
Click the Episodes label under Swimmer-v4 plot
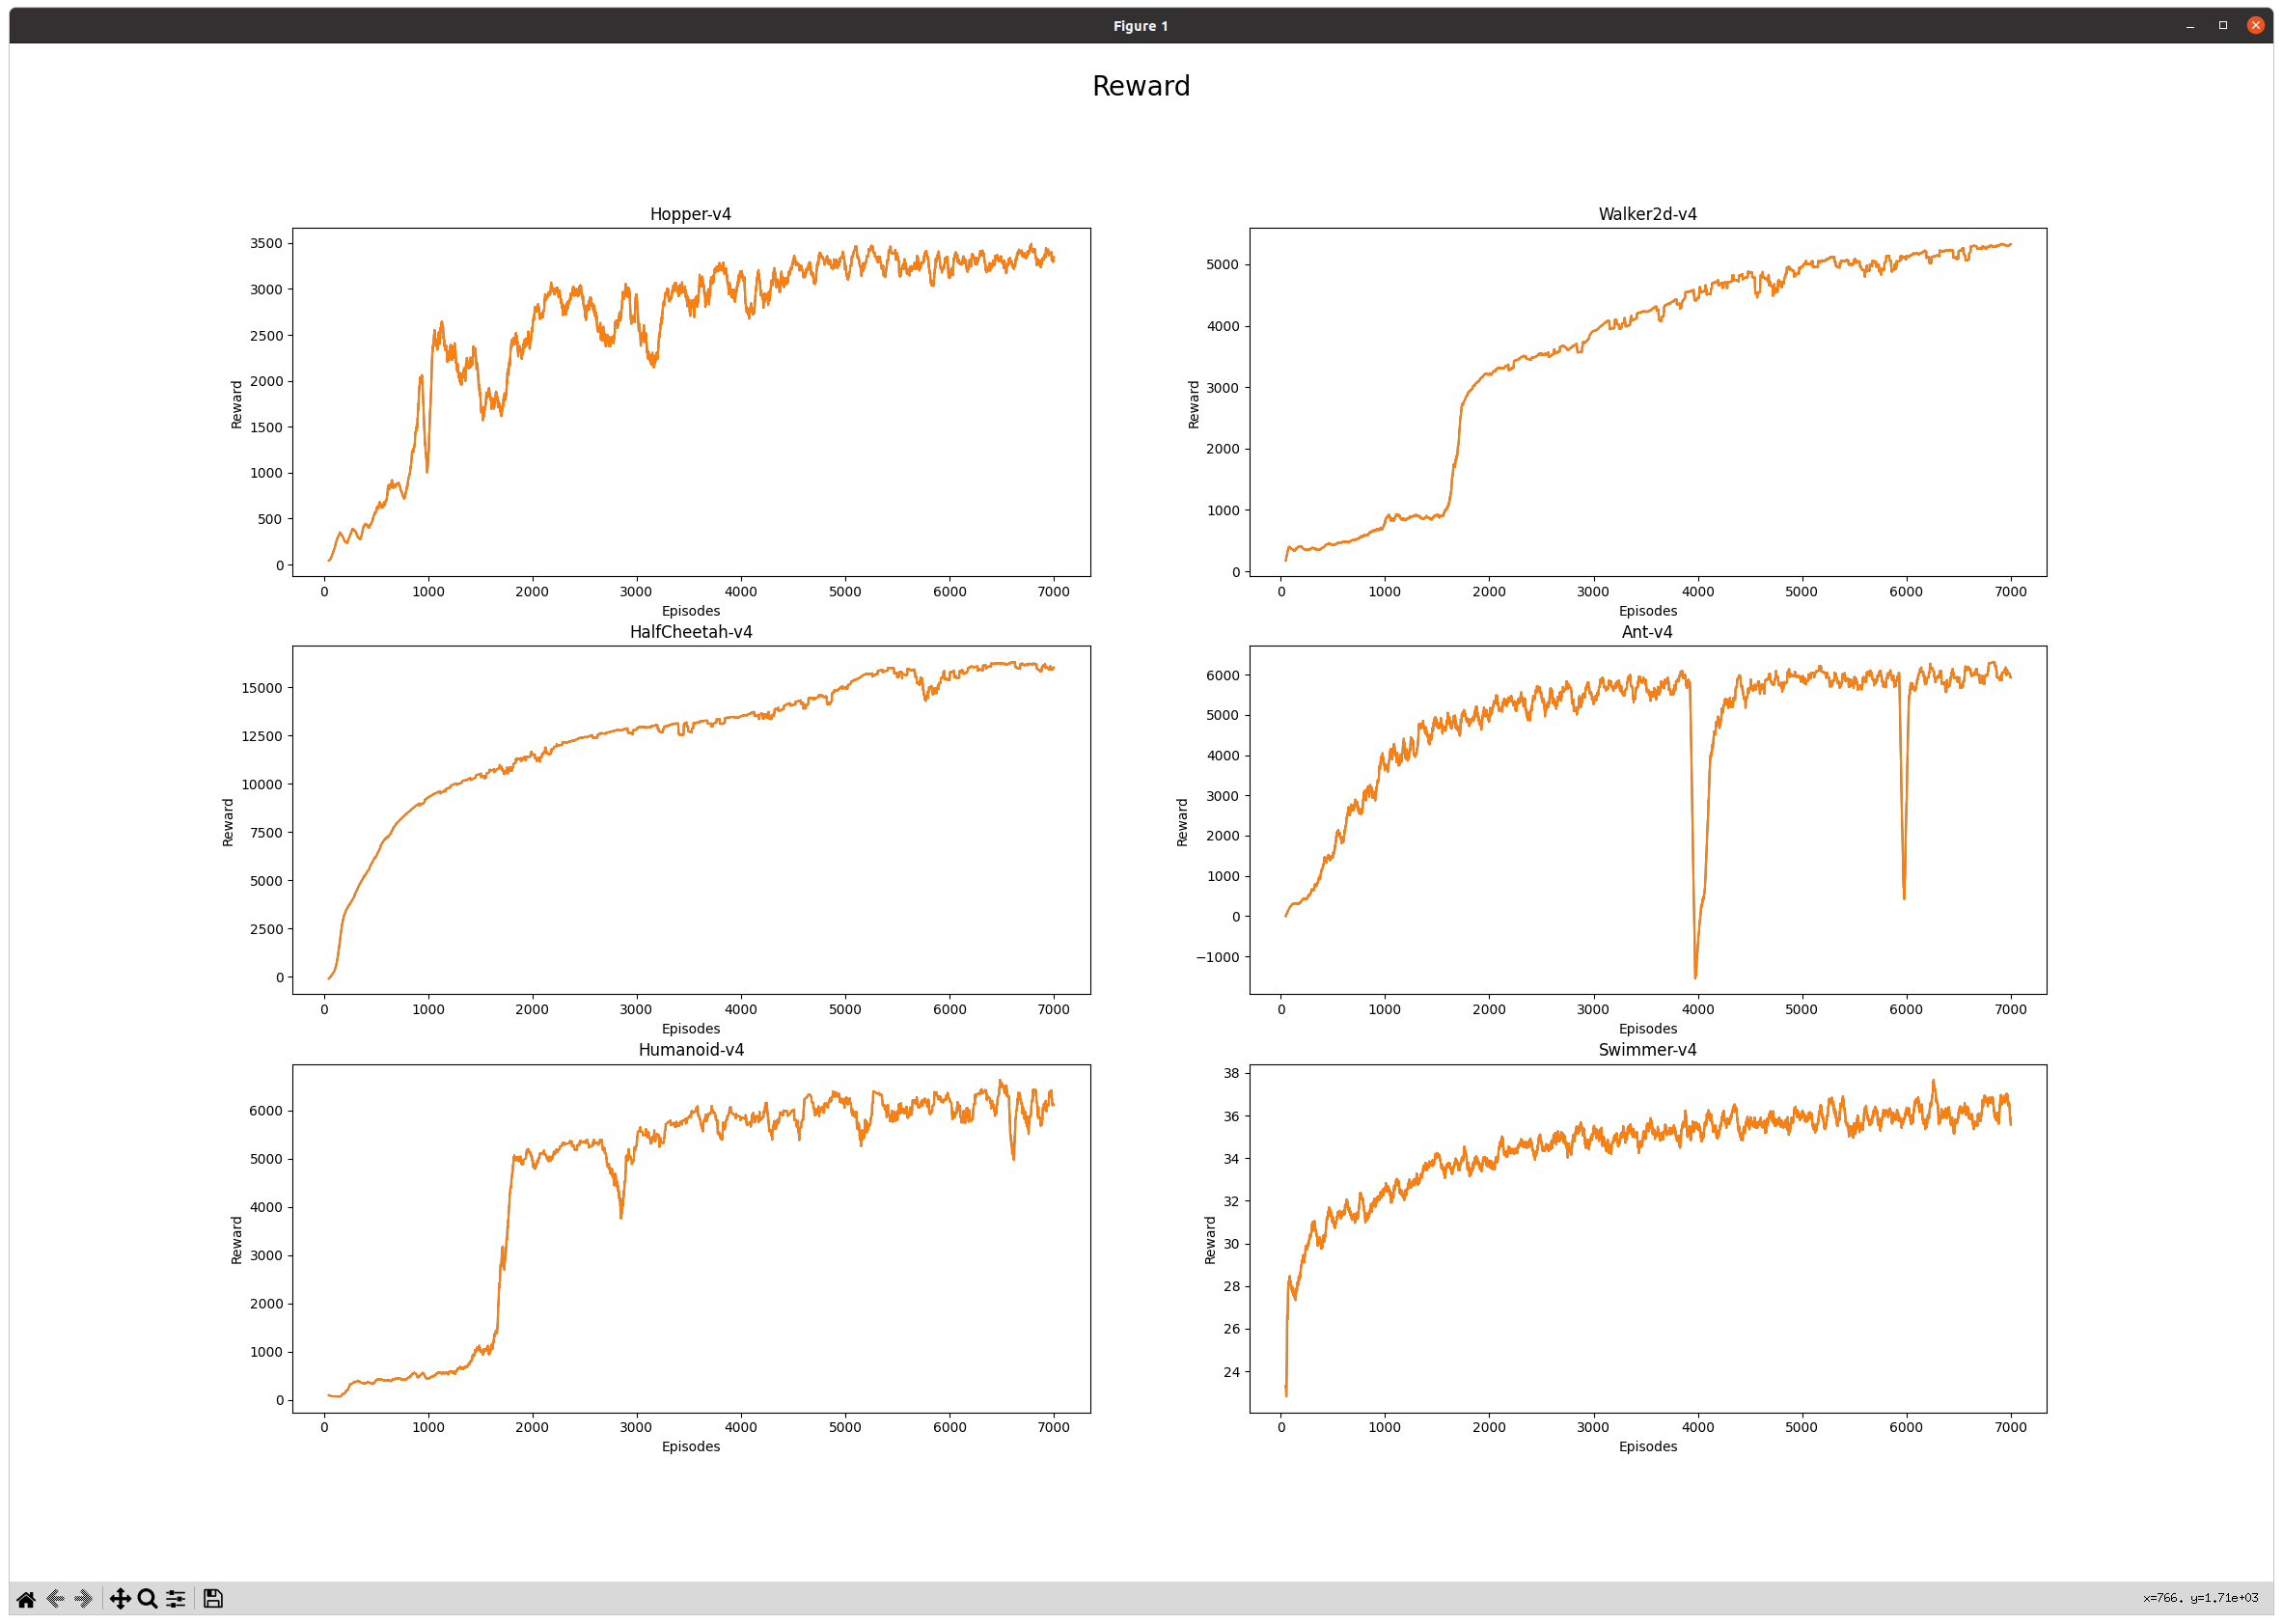click(1647, 1446)
